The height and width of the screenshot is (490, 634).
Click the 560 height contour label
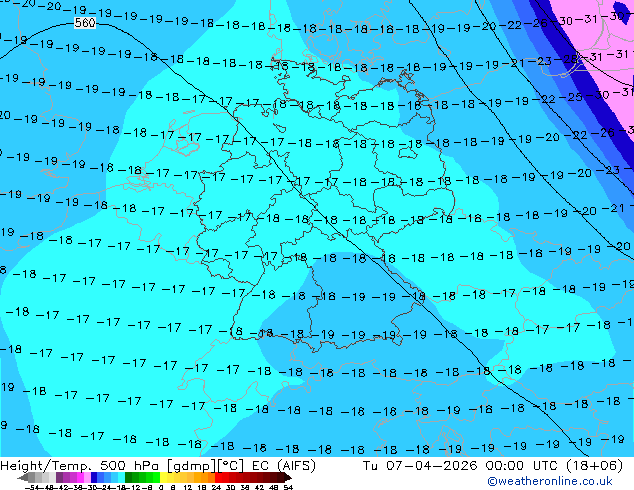pyautogui.click(x=85, y=23)
